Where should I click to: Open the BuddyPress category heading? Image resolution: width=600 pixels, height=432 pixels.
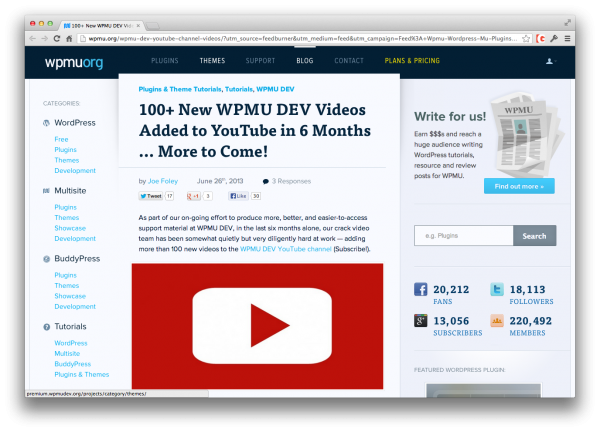click(x=77, y=259)
